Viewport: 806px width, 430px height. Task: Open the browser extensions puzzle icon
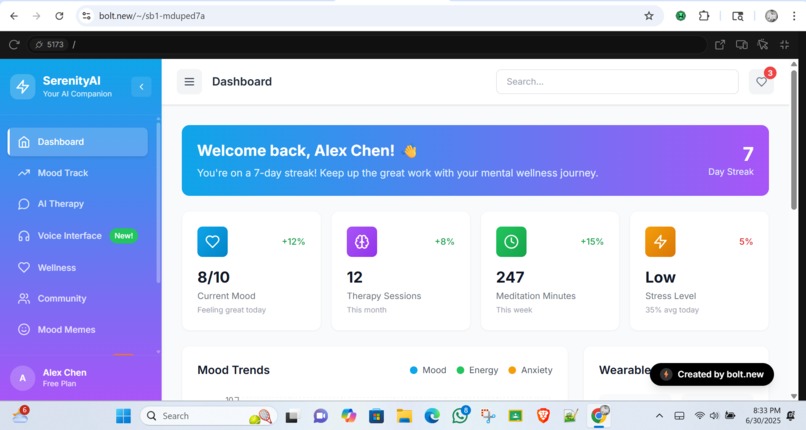(704, 16)
